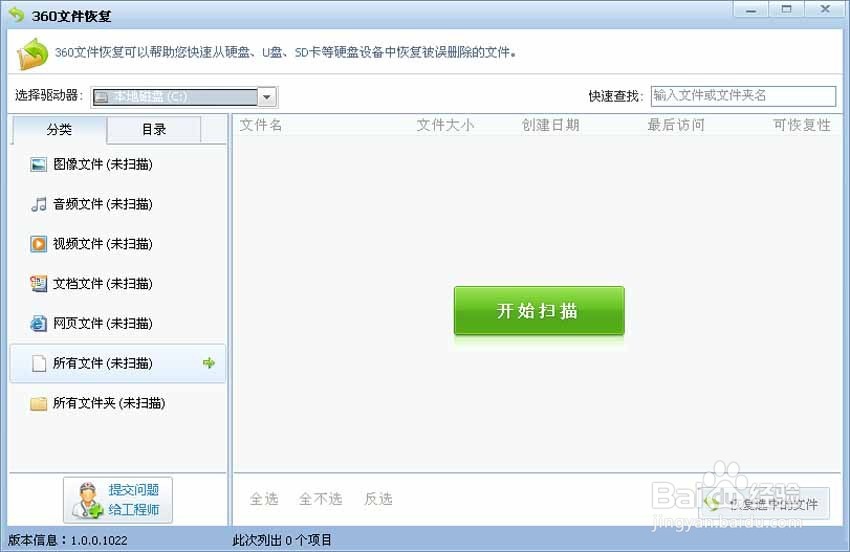Screen dimensions: 850x552
Task: Focus the 快速查找 search input field
Action: 743,96
